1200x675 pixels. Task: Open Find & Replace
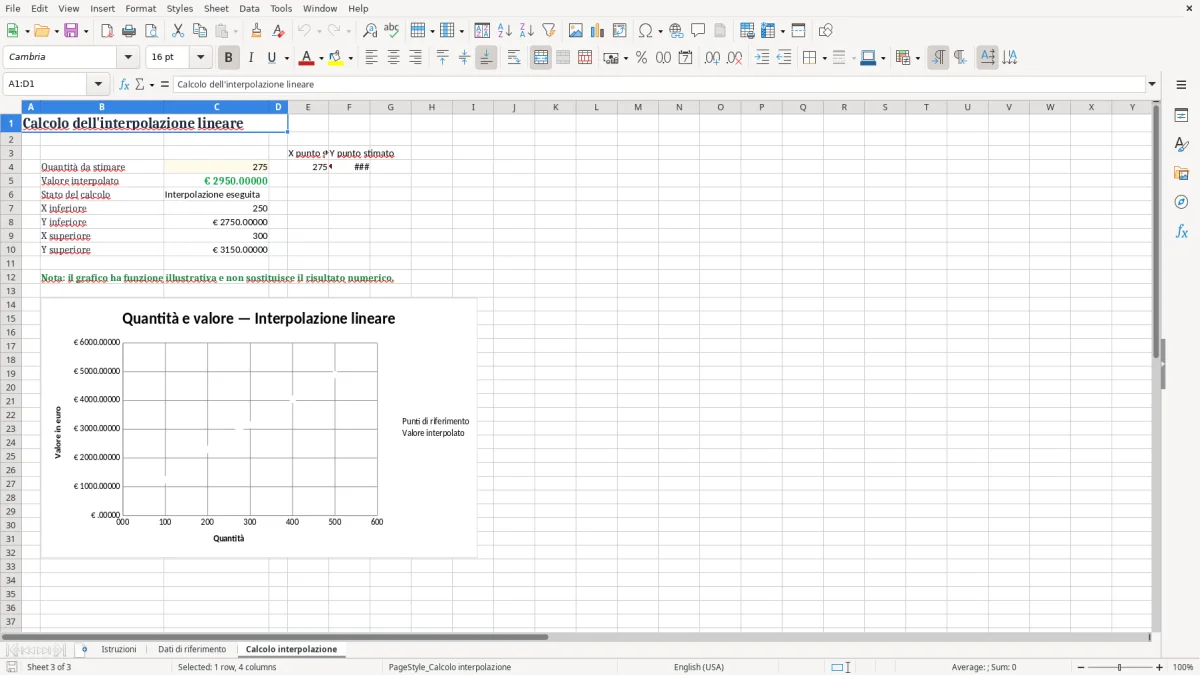(x=370, y=31)
